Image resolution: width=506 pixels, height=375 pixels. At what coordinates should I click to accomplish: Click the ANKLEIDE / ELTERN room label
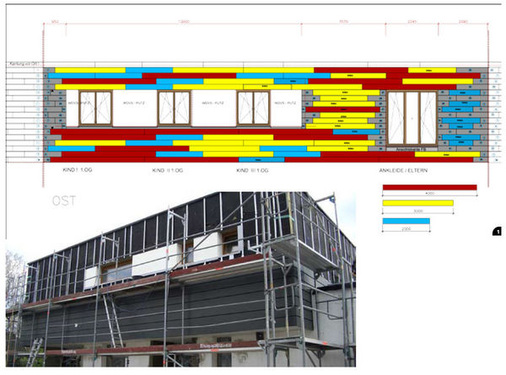click(403, 170)
